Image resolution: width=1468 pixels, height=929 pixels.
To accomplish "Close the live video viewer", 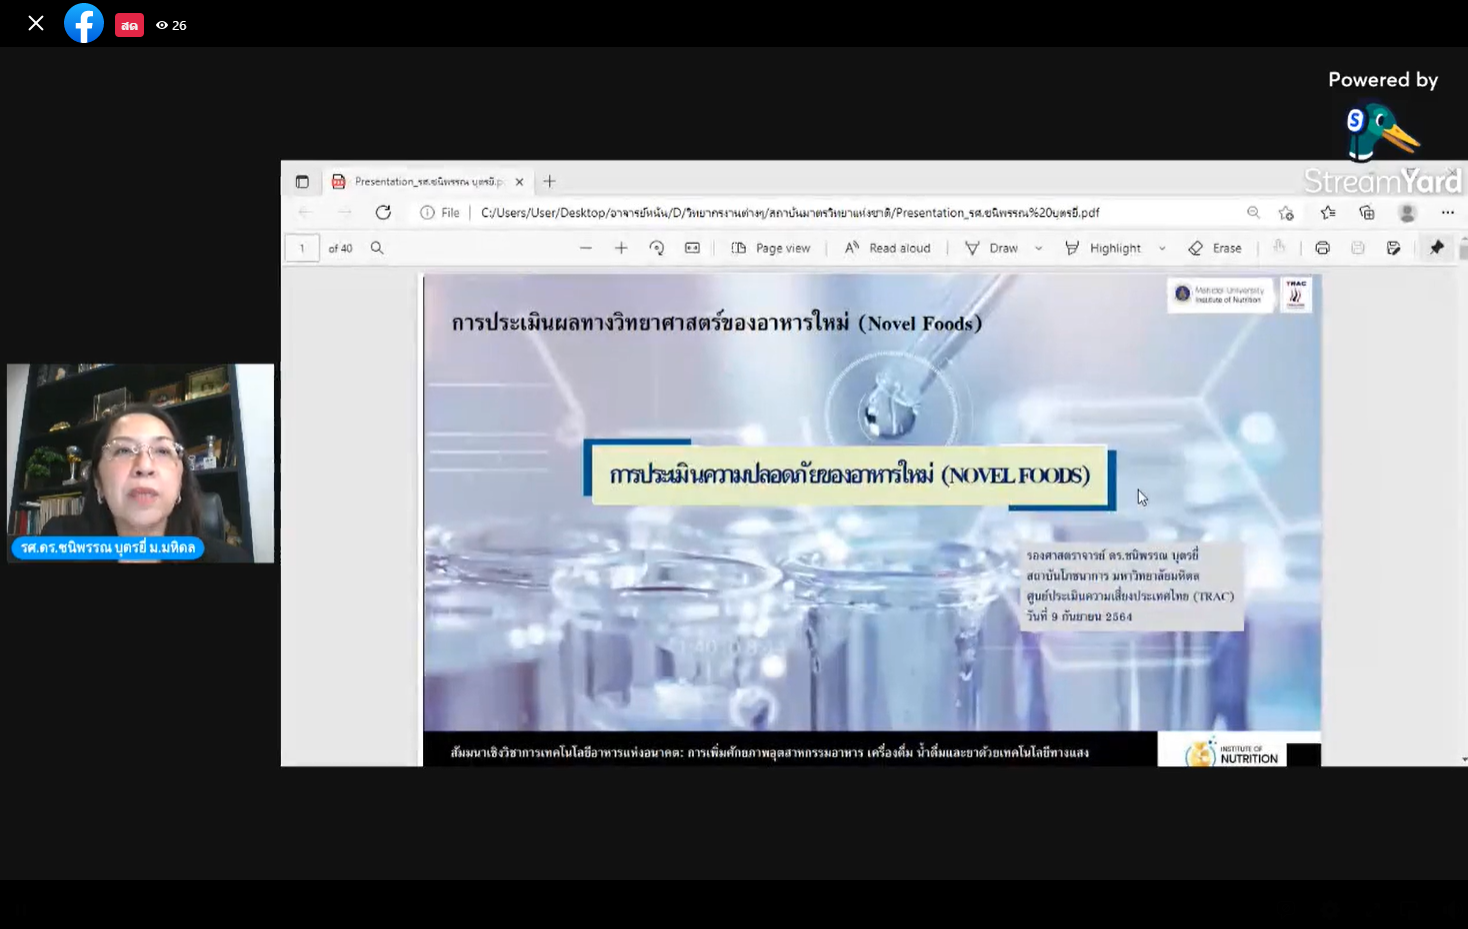I will [36, 23].
